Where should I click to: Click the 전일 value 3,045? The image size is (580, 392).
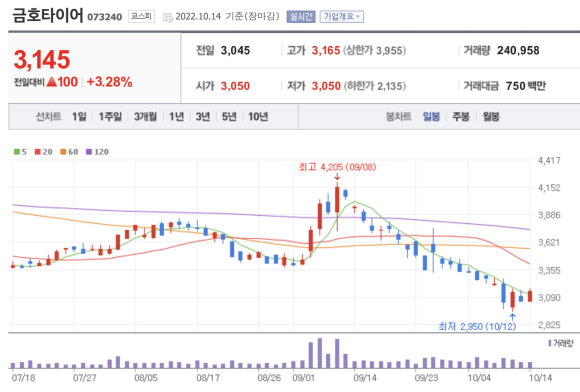point(235,50)
